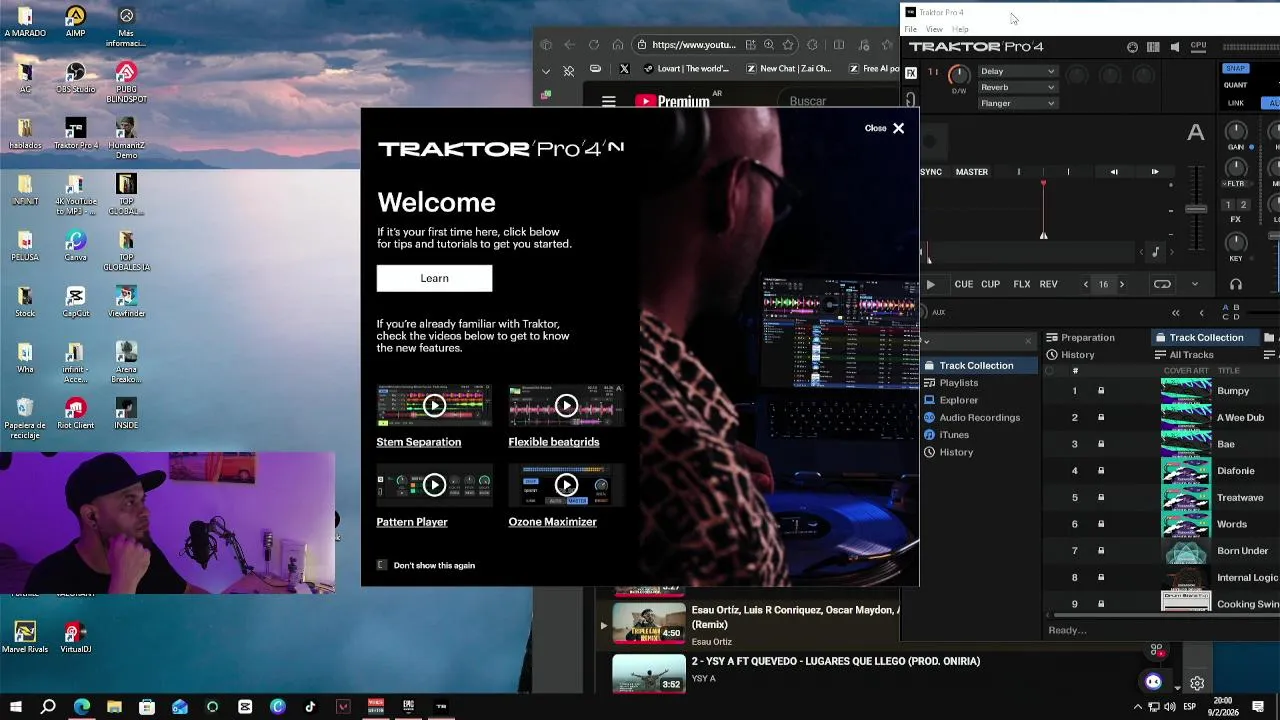The image size is (1280, 720).
Task: Open the All Tracks favorite tab
Action: [x=1184, y=355]
